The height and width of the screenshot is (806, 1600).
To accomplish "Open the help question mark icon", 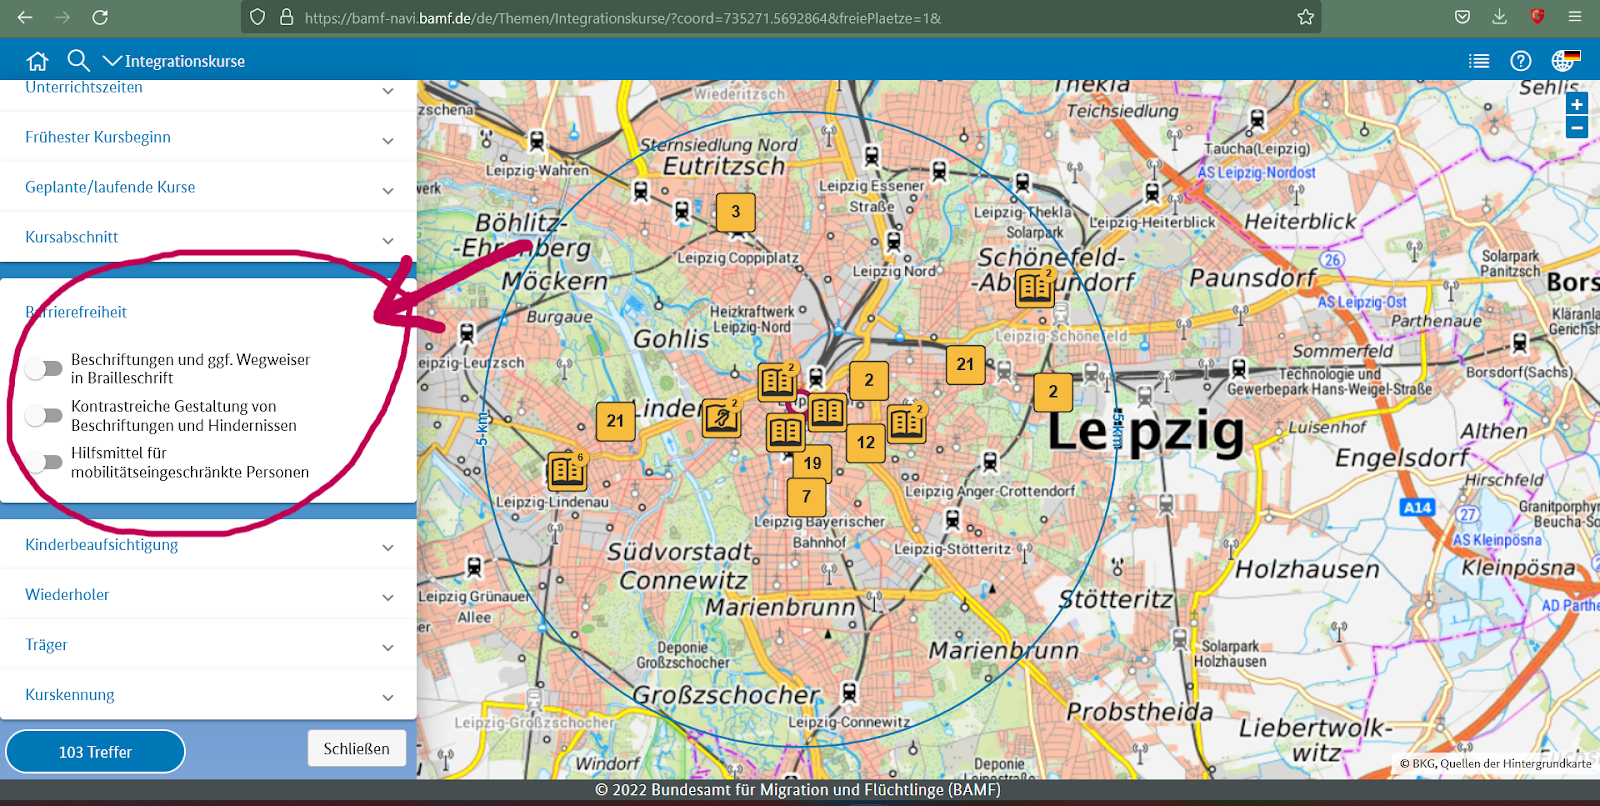I will point(1521,61).
